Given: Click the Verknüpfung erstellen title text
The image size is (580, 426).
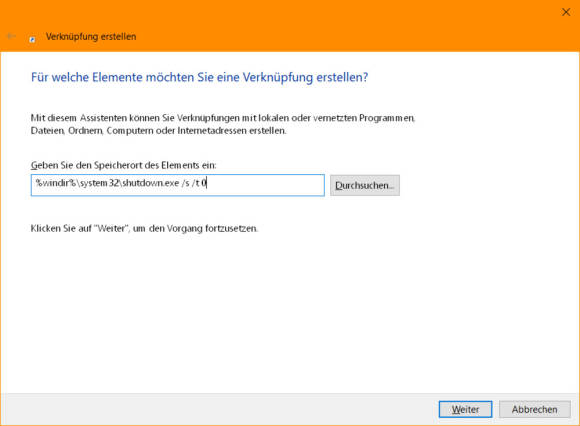Looking at the screenshot, I should click(91, 37).
